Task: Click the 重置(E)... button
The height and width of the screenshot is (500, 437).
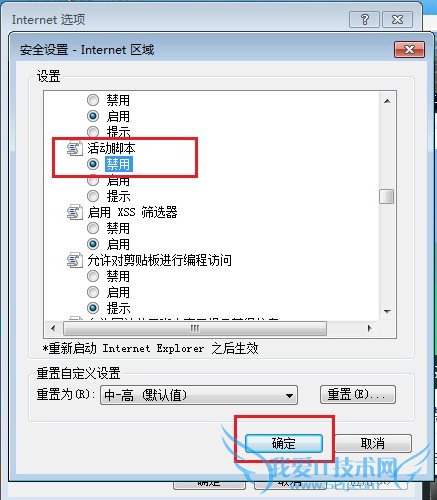Action: pos(358,395)
